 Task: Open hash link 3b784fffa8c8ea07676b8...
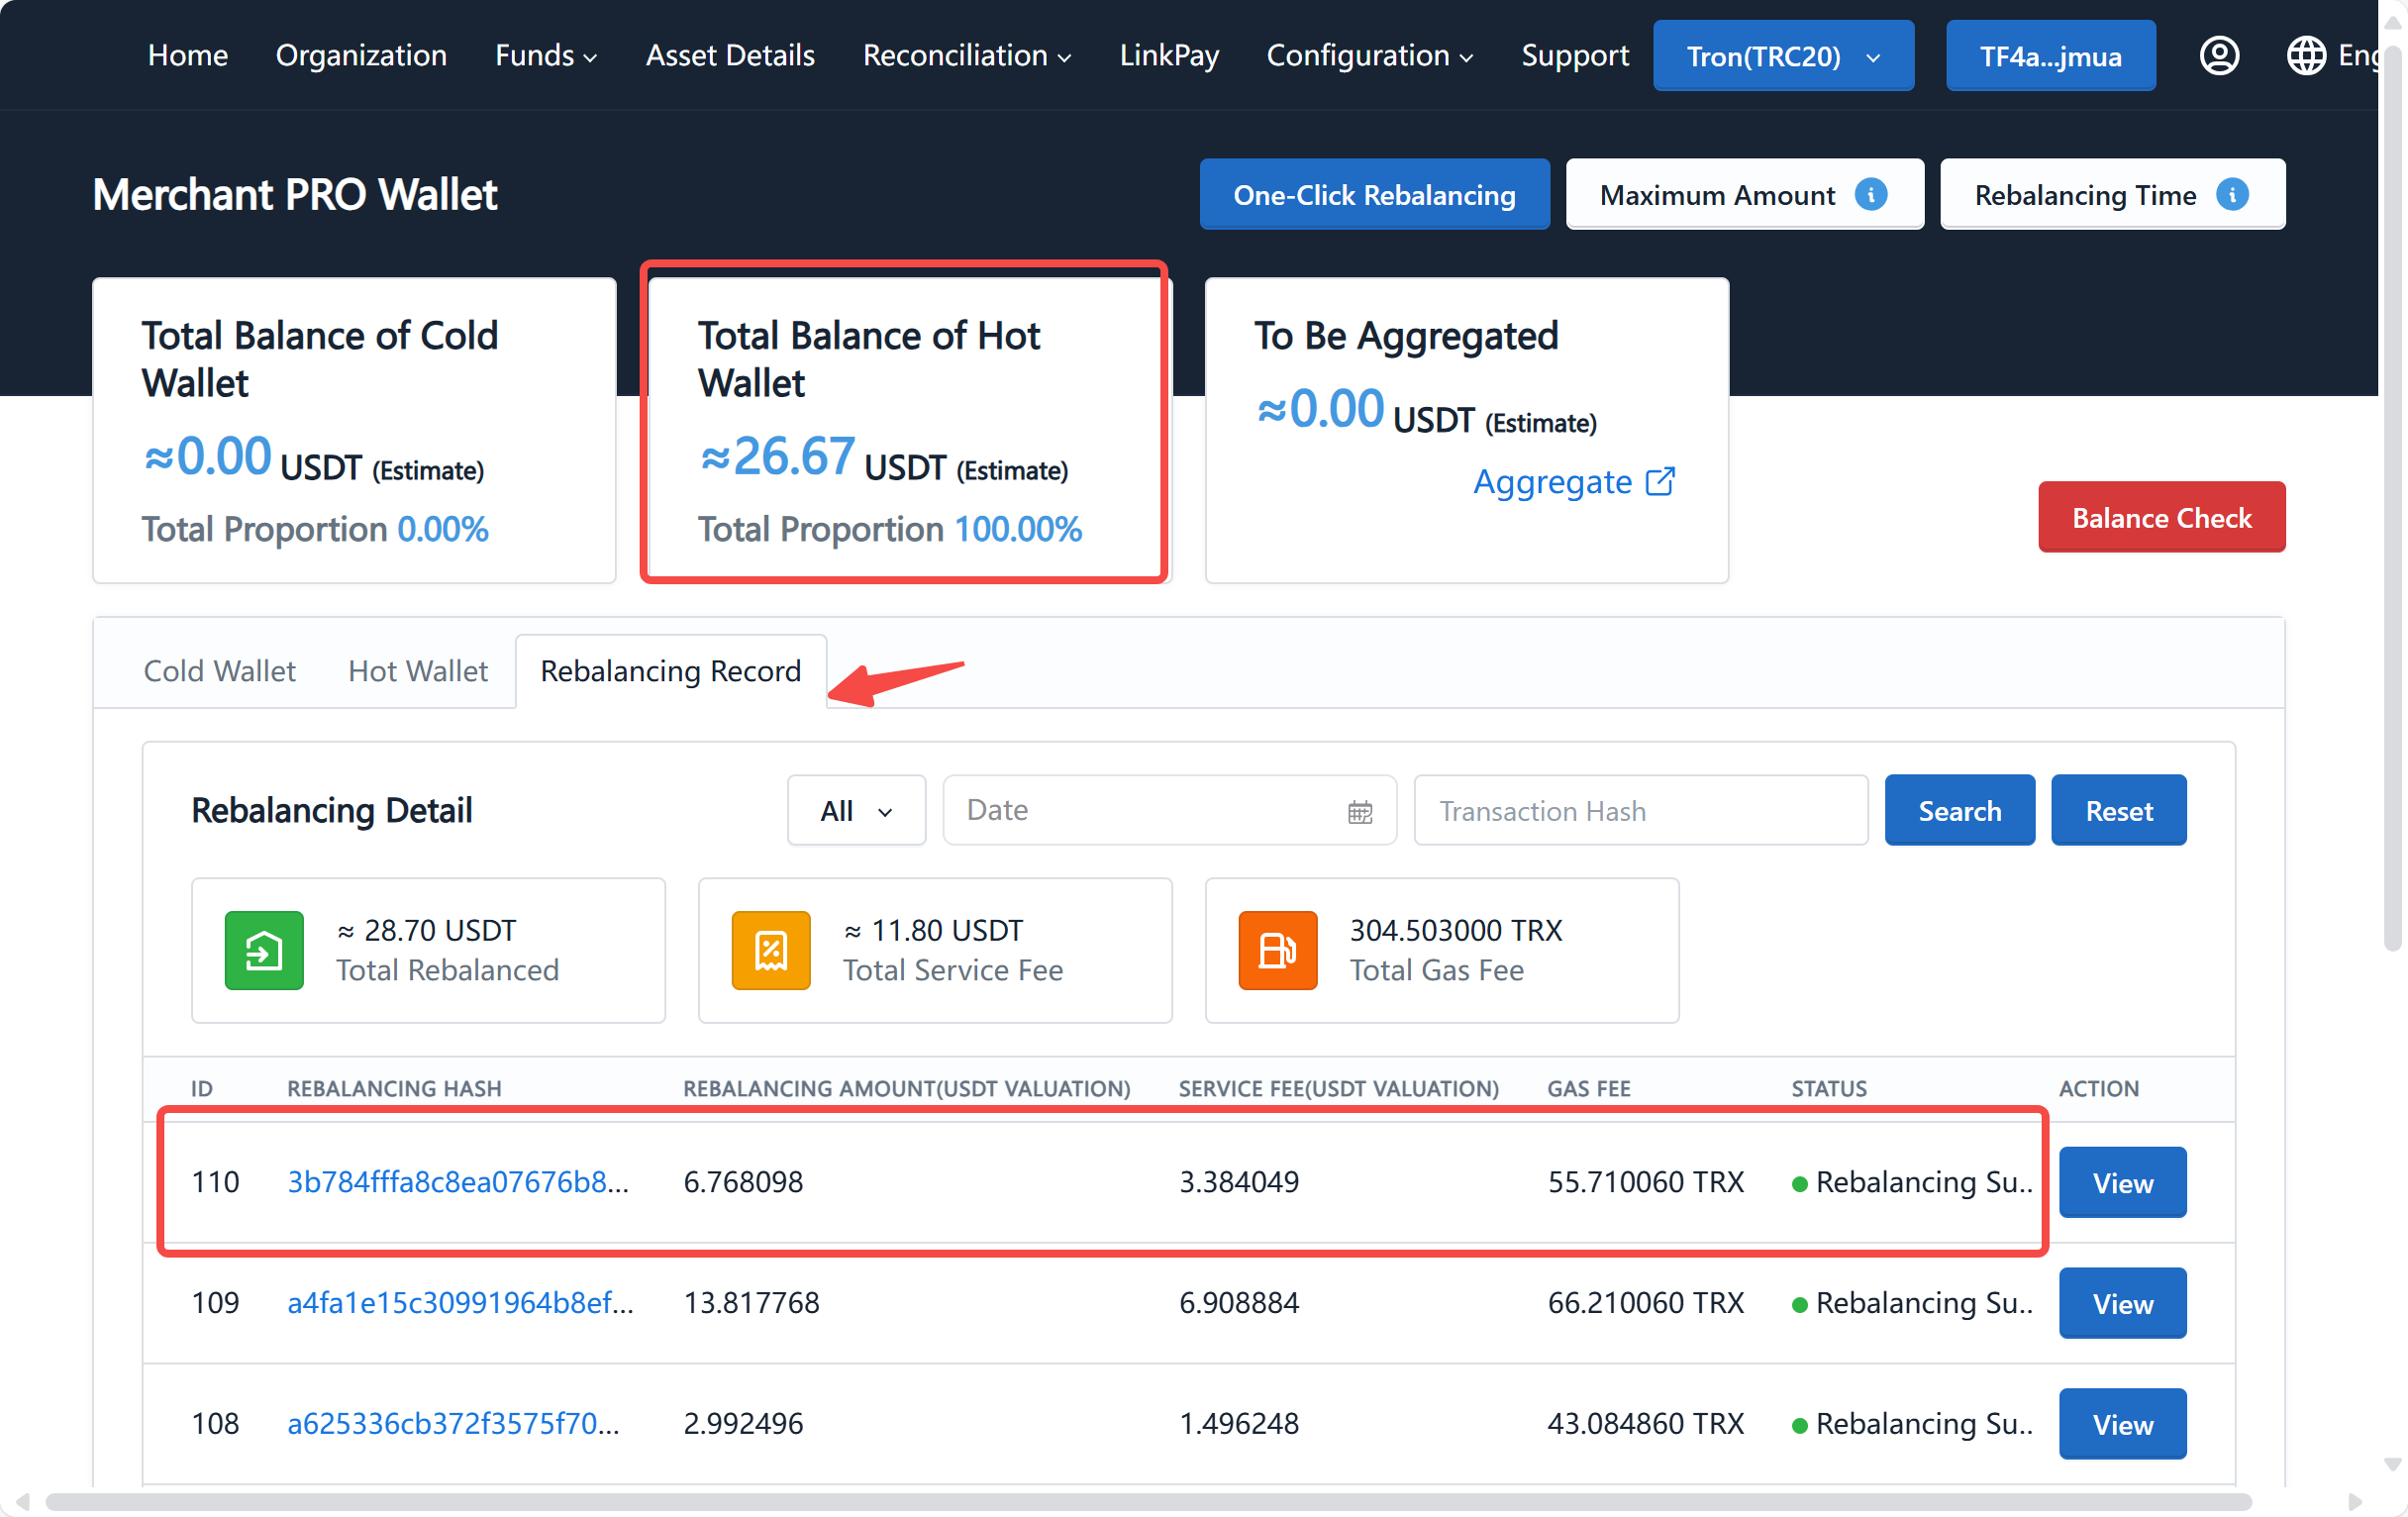click(x=458, y=1182)
